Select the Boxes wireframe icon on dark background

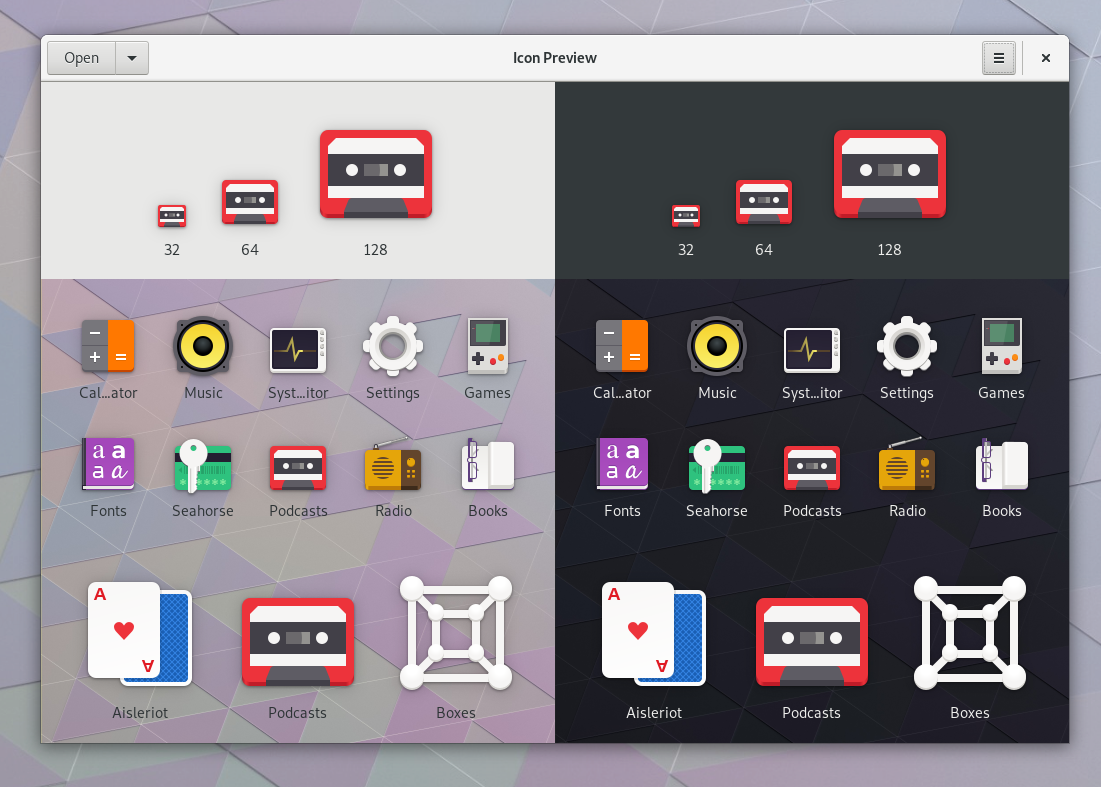click(969, 633)
